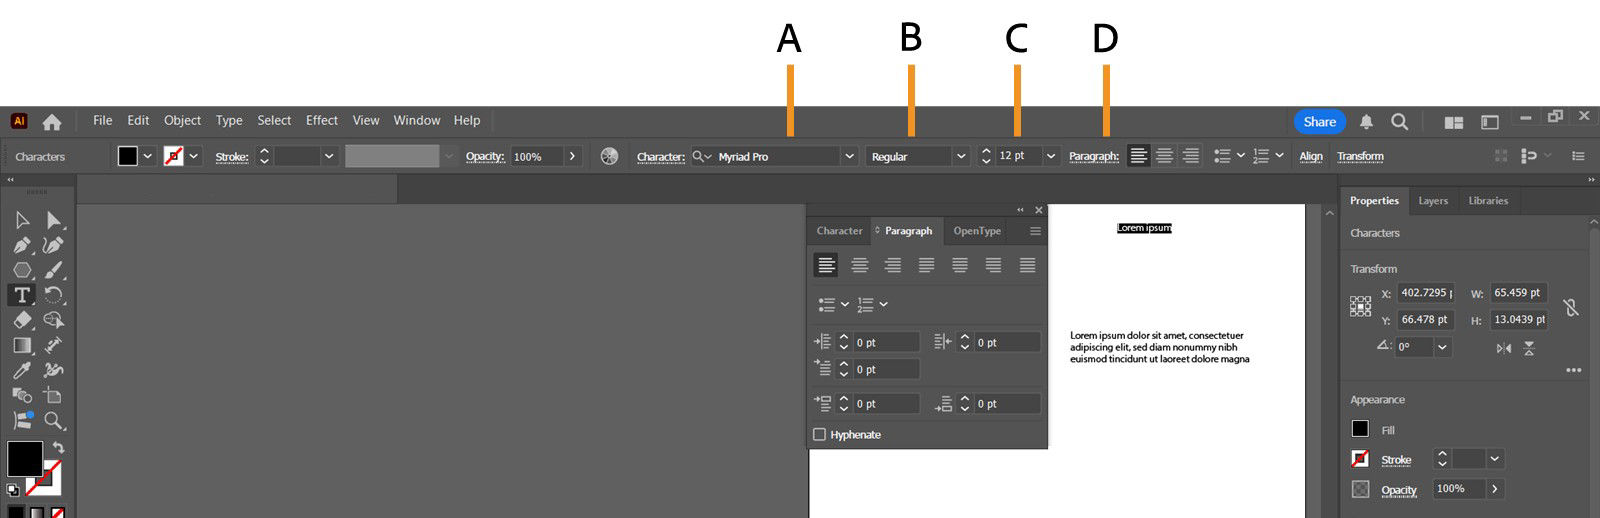Open the Recolor Artwork wheel icon
Image resolution: width=1600 pixels, height=518 pixels.
click(x=609, y=157)
